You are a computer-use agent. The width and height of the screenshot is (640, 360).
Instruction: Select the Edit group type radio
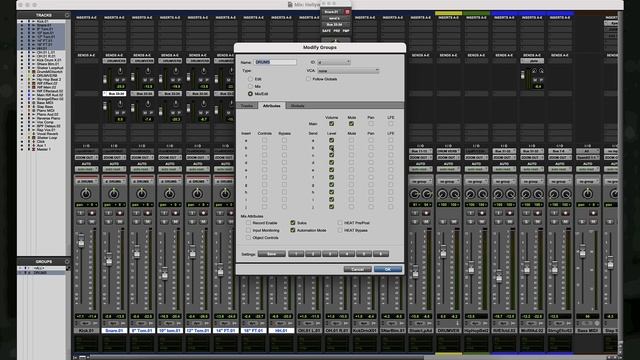tap(250, 79)
